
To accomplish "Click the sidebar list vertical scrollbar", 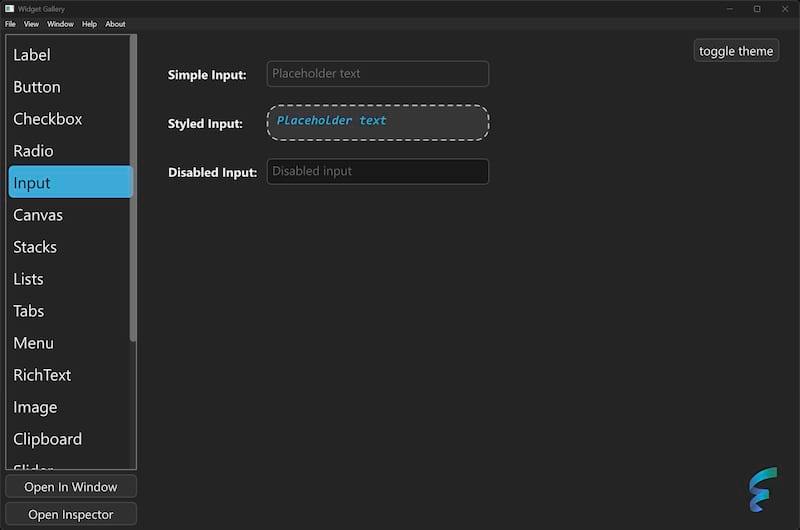I will point(133,190).
